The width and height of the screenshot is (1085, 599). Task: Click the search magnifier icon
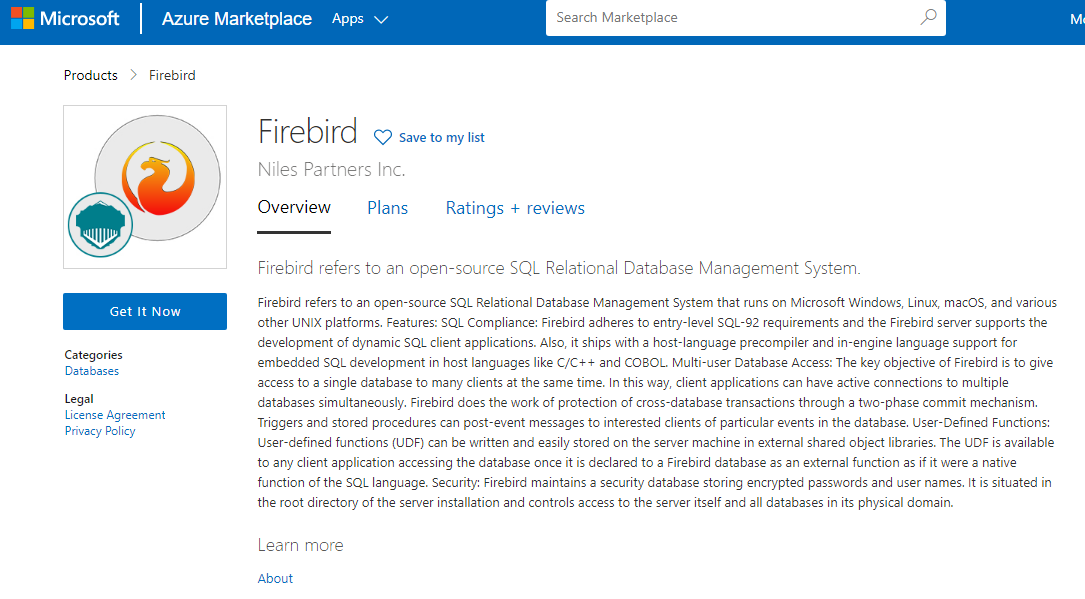pos(928,17)
